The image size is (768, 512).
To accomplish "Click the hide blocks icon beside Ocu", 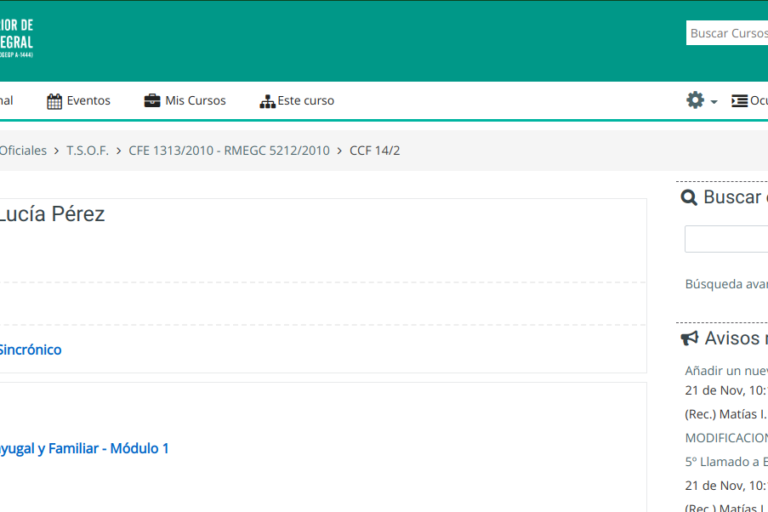I will point(740,101).
